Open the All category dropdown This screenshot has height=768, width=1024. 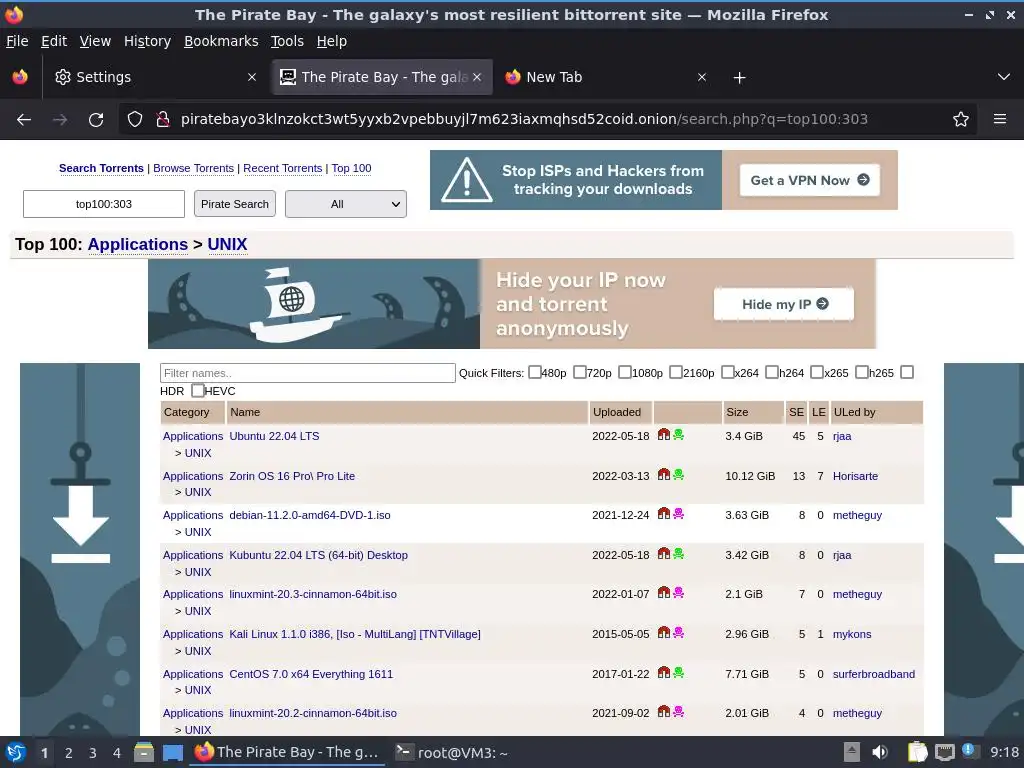[345, 204]
